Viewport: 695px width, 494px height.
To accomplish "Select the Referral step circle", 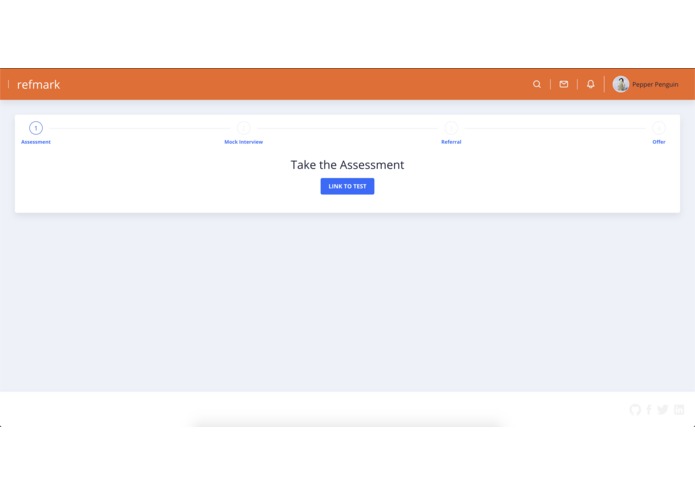I will 451,128.
